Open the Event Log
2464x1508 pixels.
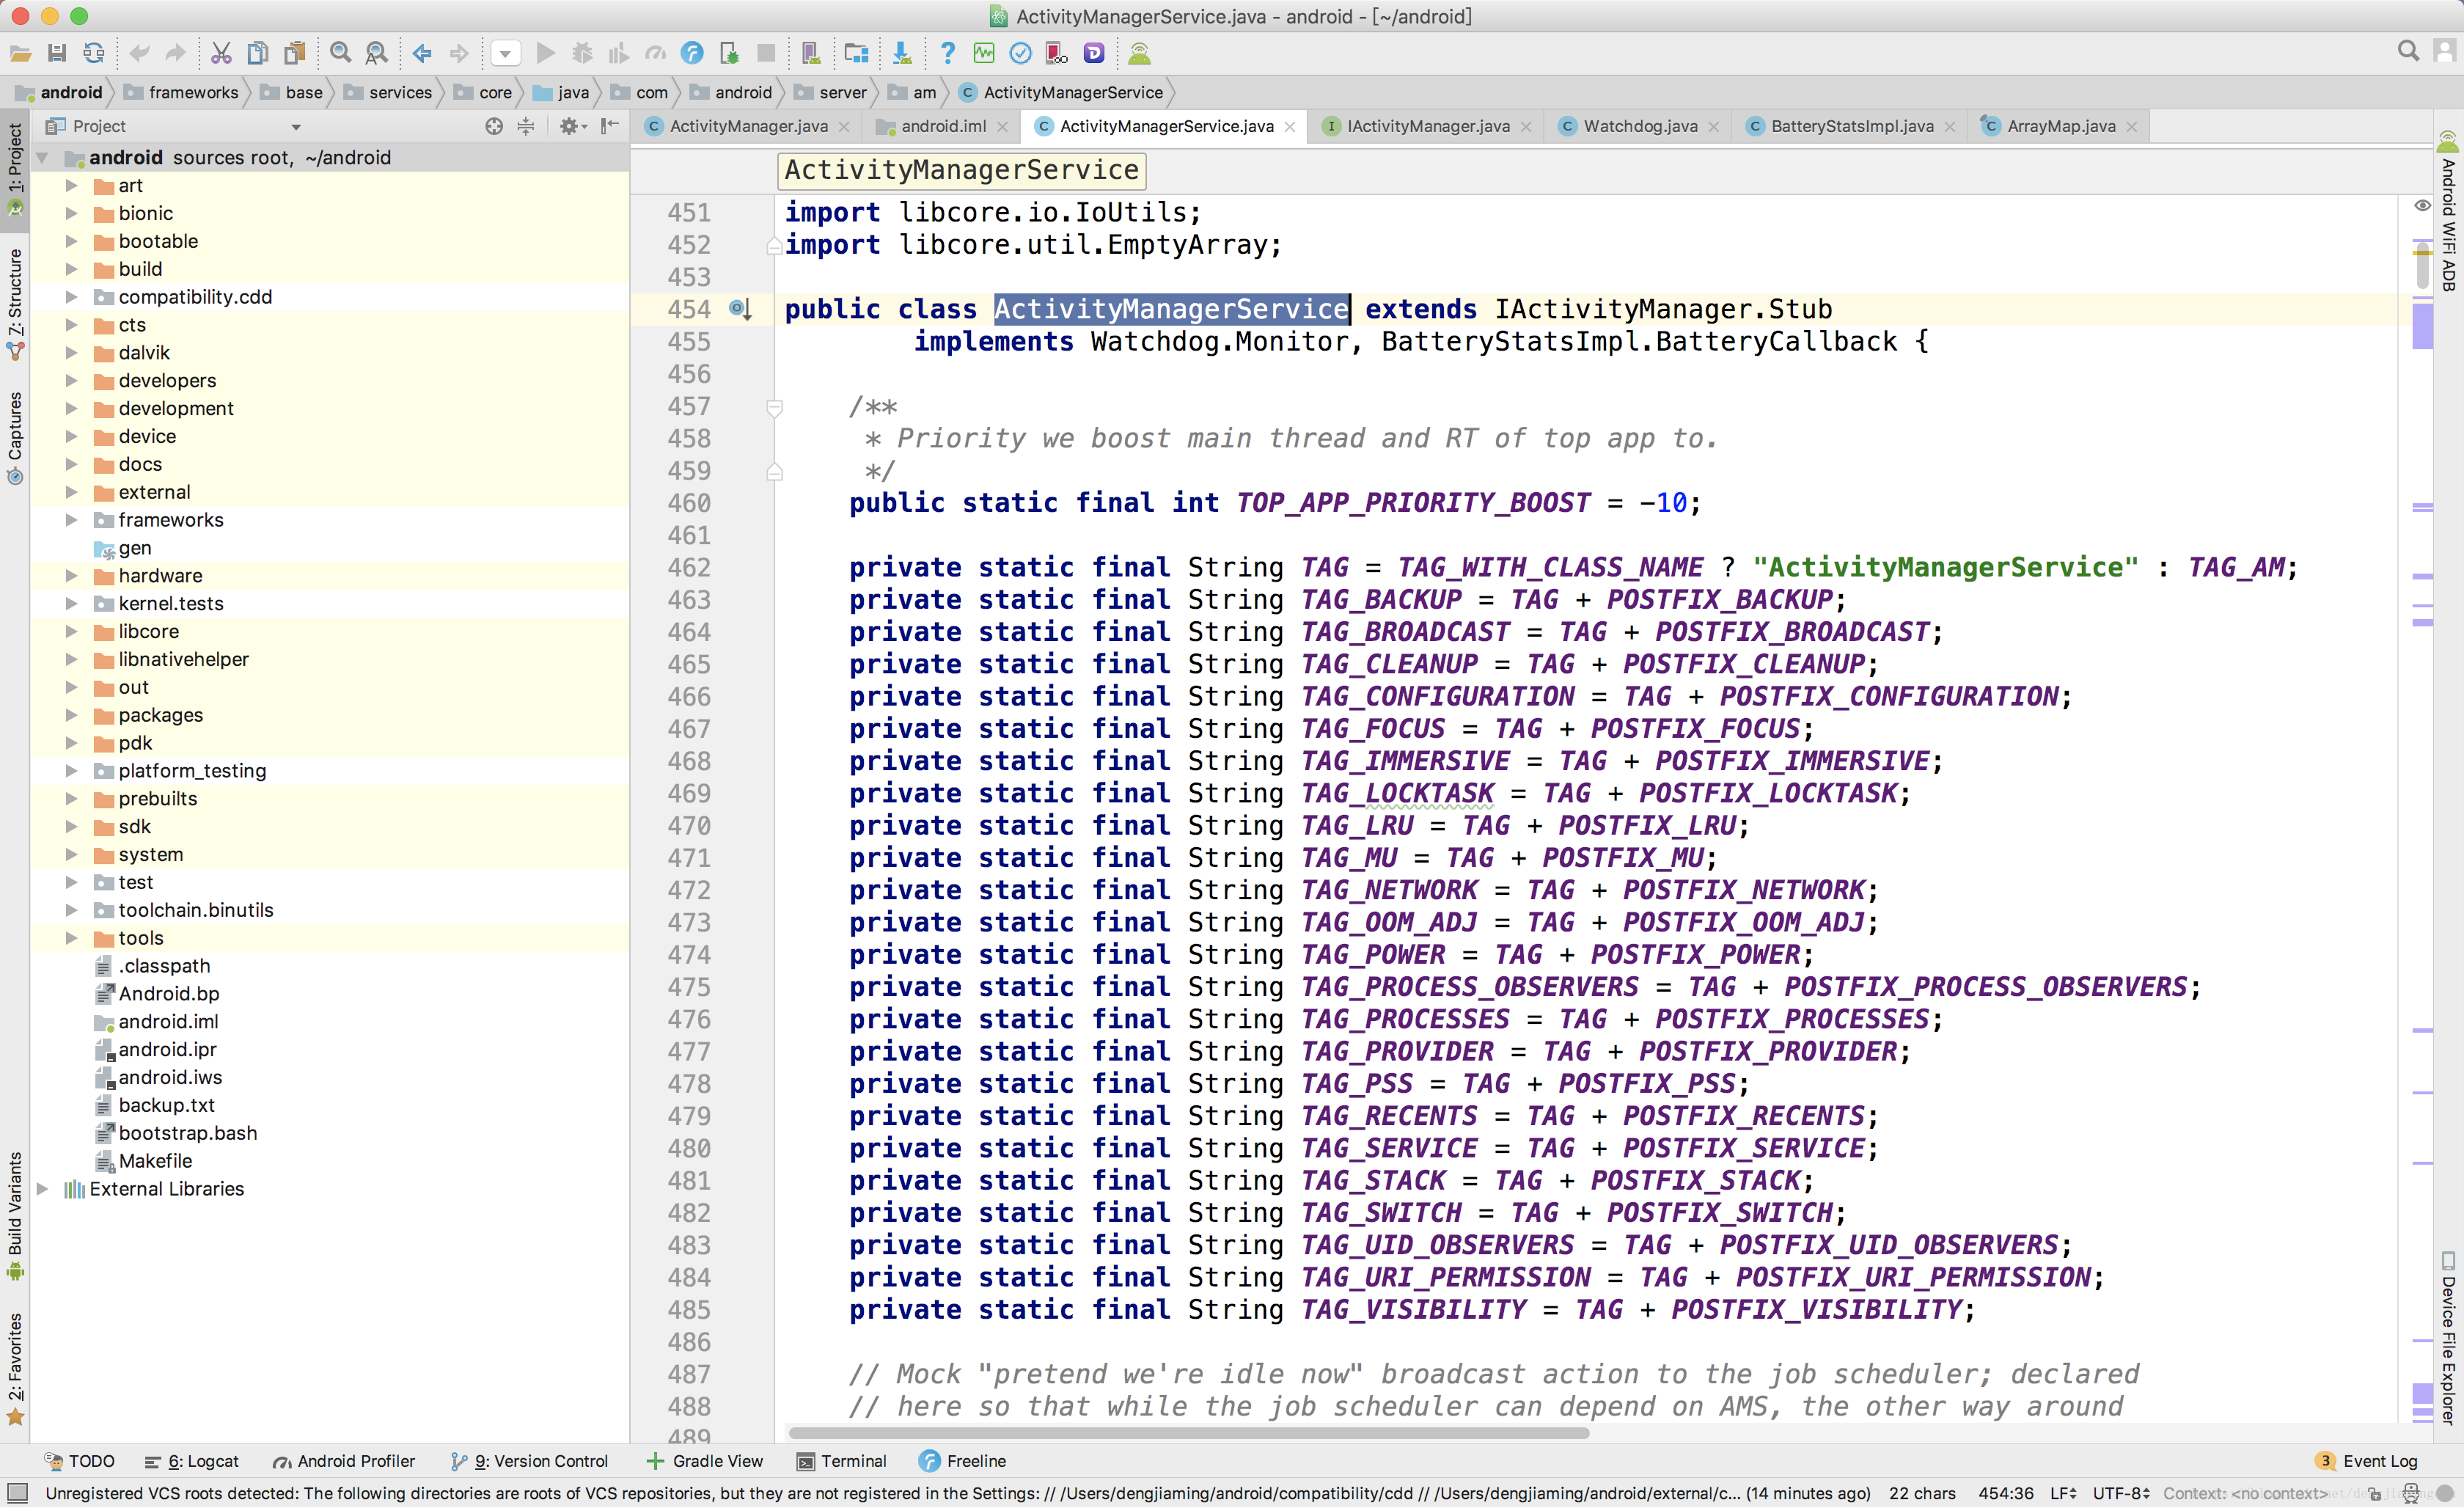(x=2367, y=1462)
